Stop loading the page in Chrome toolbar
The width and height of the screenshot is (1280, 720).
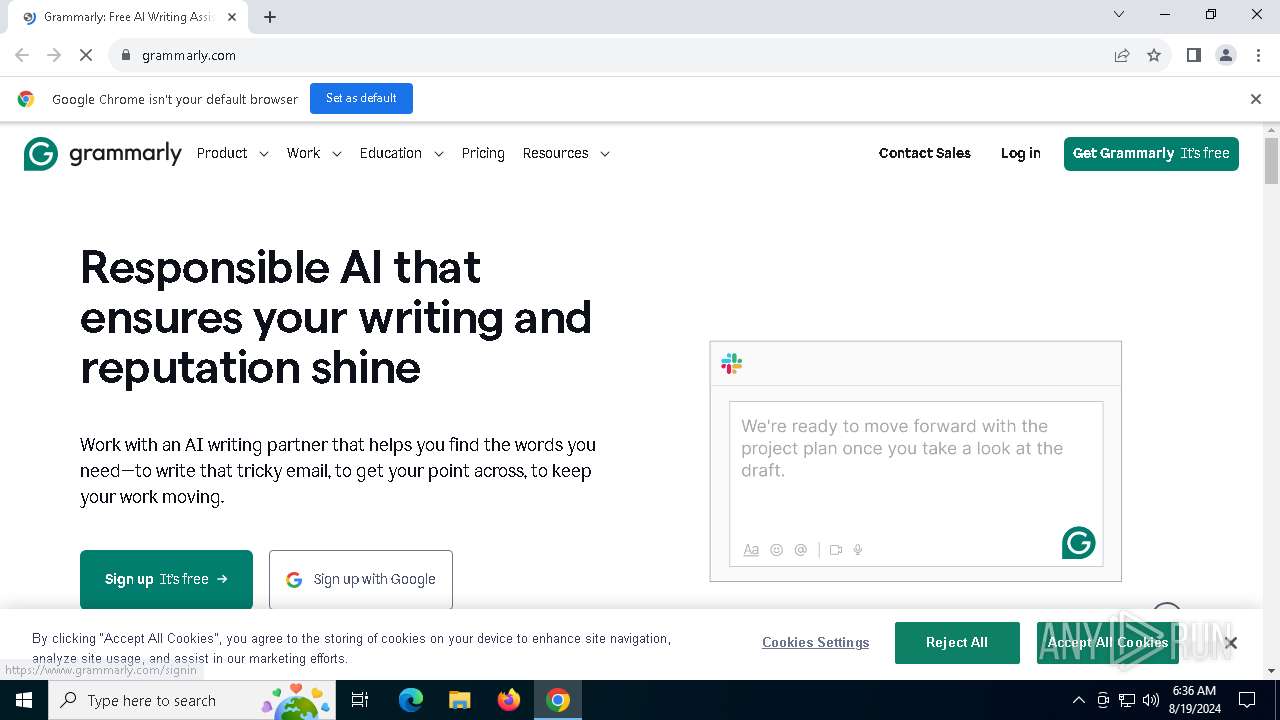click(x=86, y=55)
